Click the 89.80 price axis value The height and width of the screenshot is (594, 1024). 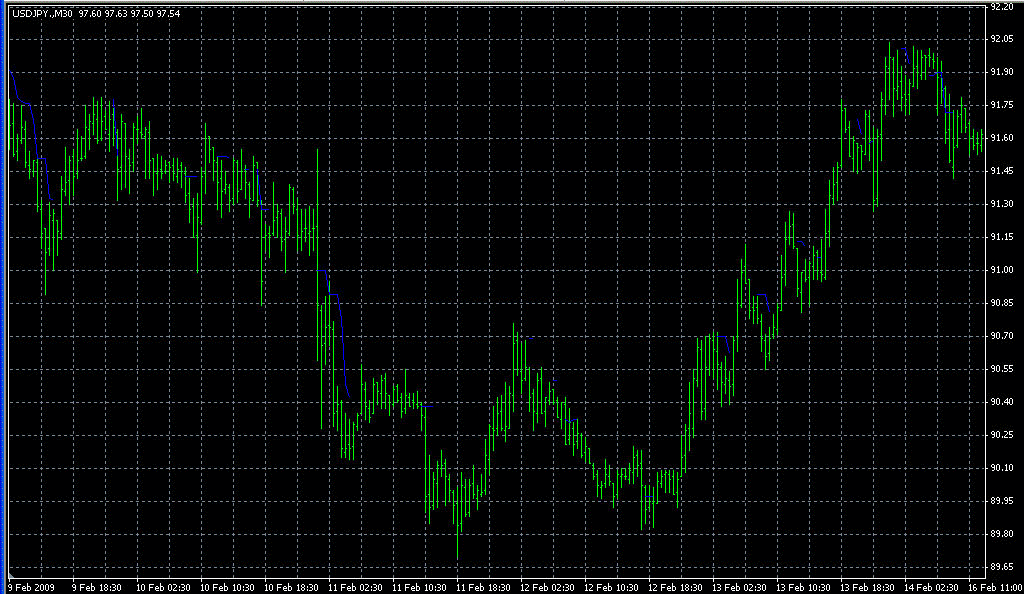[x=1000, y=534]
